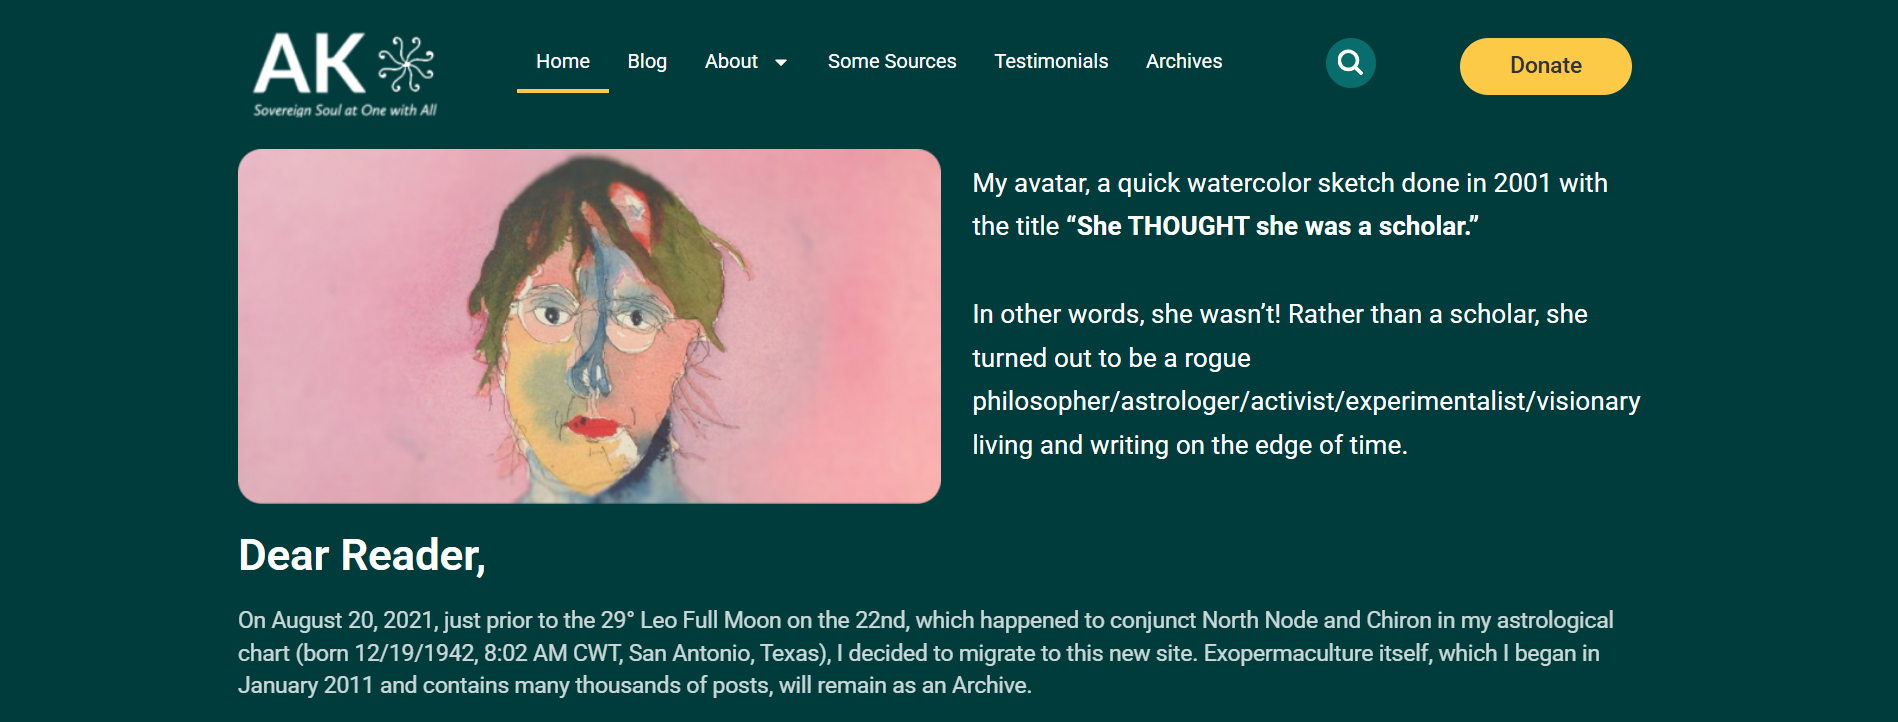The width and height of the screenshot is (1898, 722).
Task: Click the starburst symbol in the logo
Action: pos(405,64)
